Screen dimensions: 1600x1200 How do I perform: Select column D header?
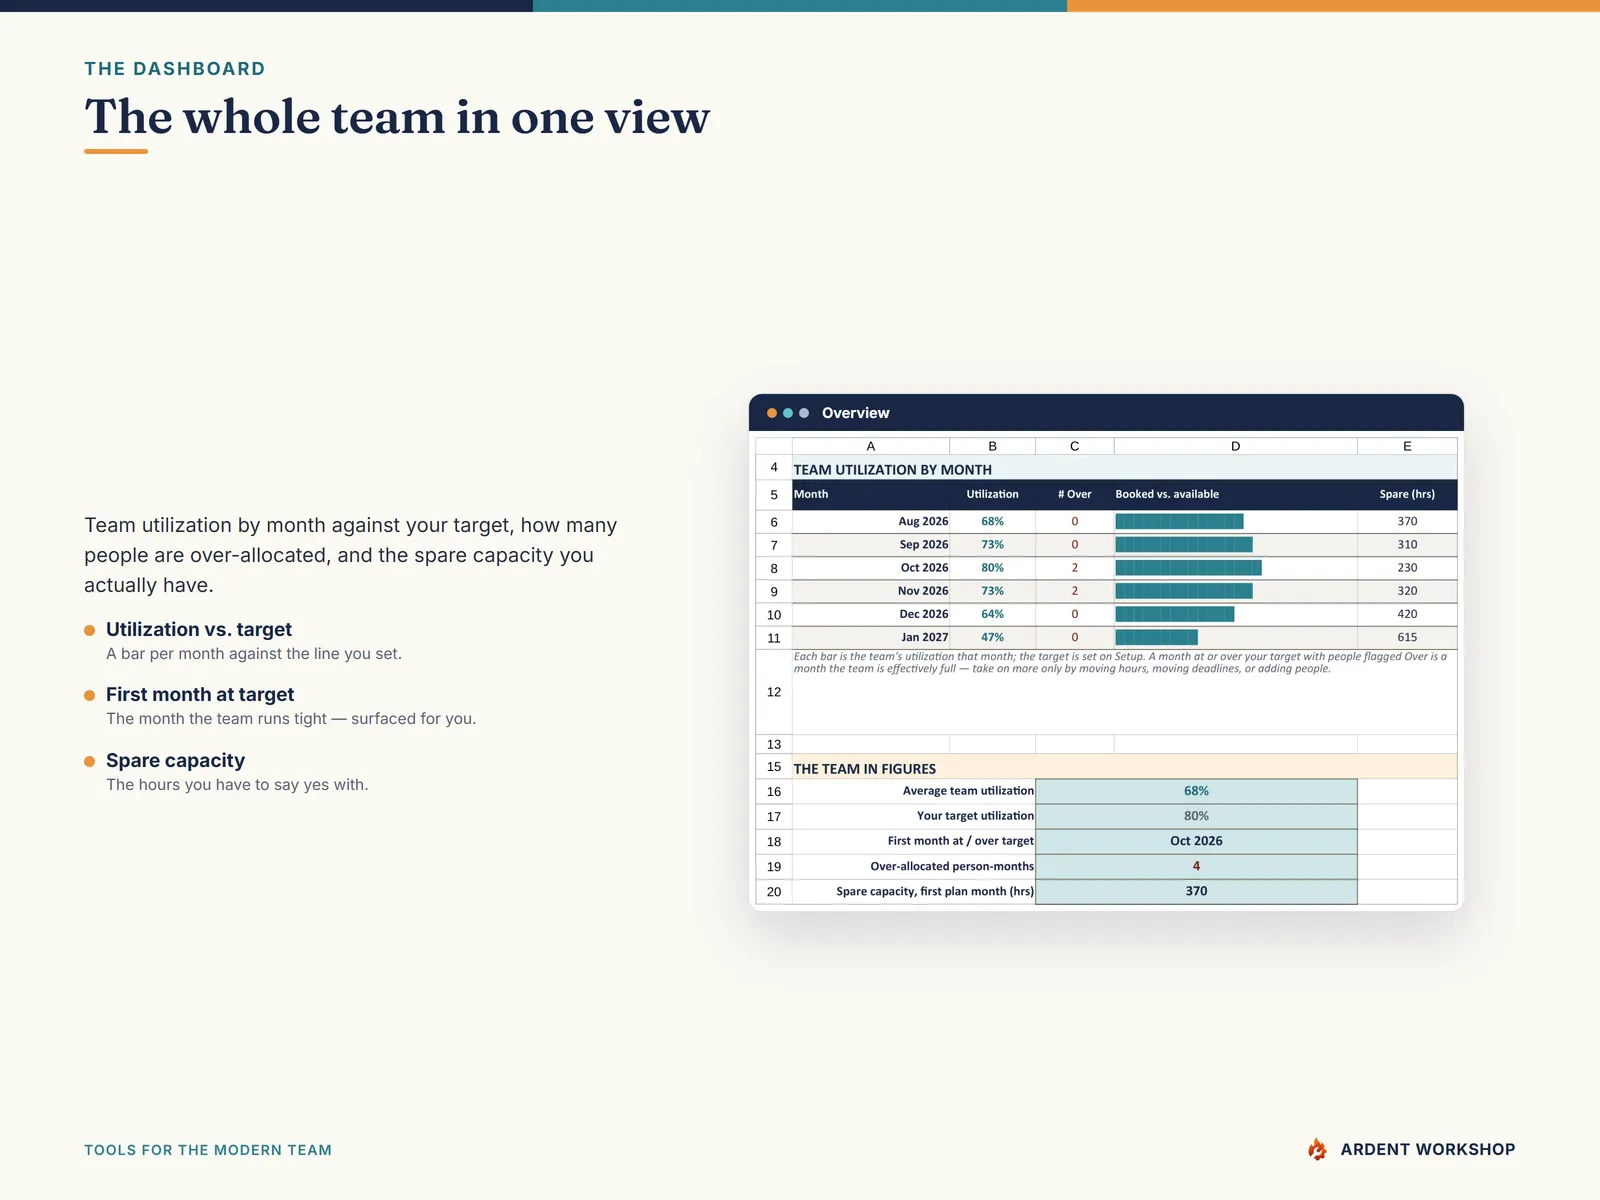[x=1236, y=446]
